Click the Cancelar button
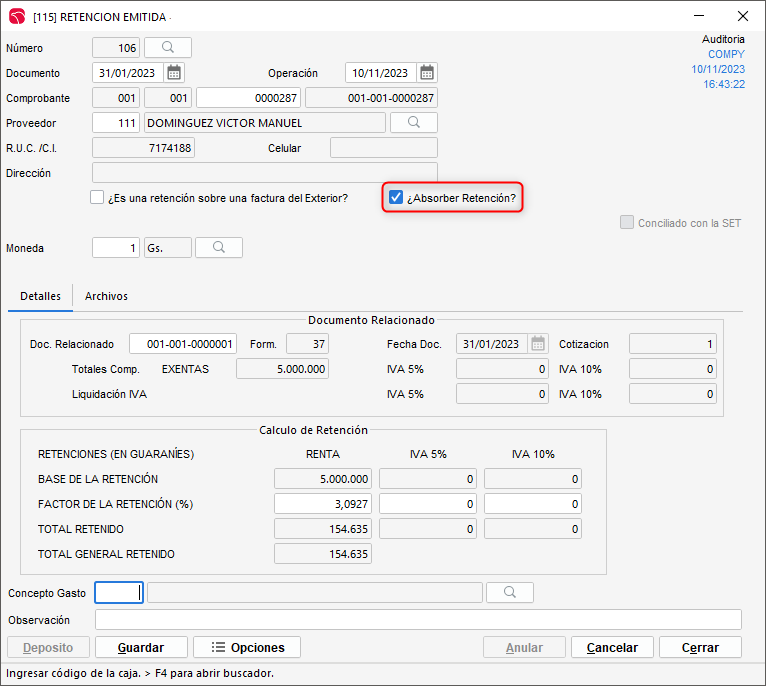The image size is (766, 686). [x=611, y=648]
